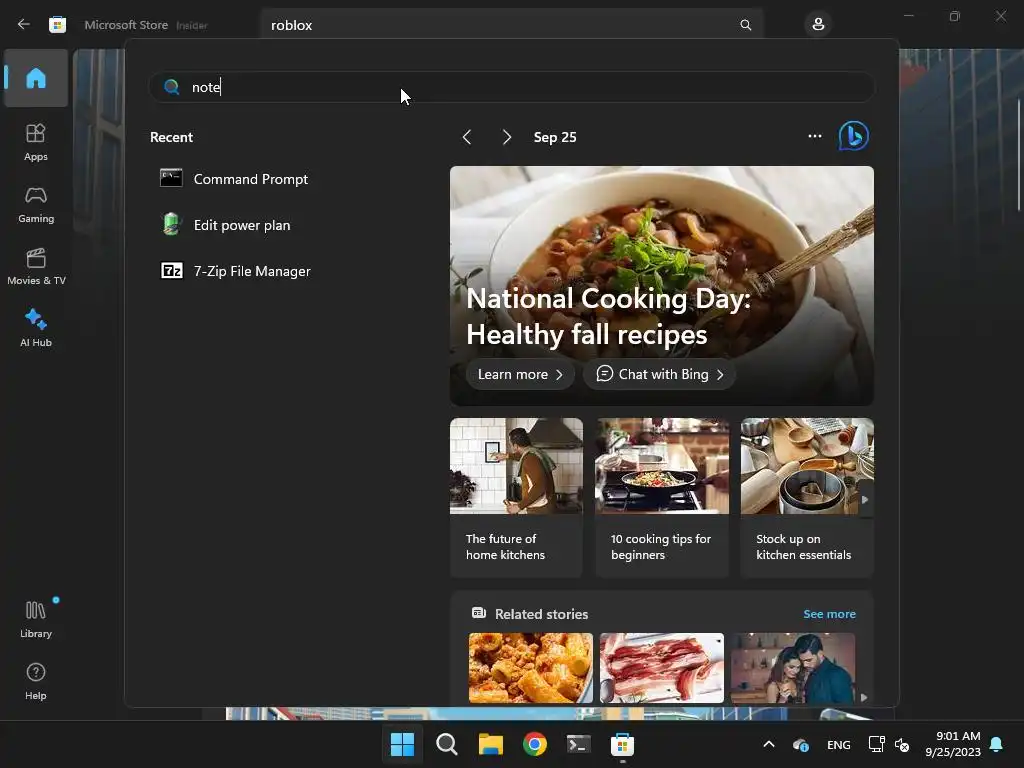Click the Related stories heading
The image size is (1024, 768).
pyautogui.click(x=541, y=614)
